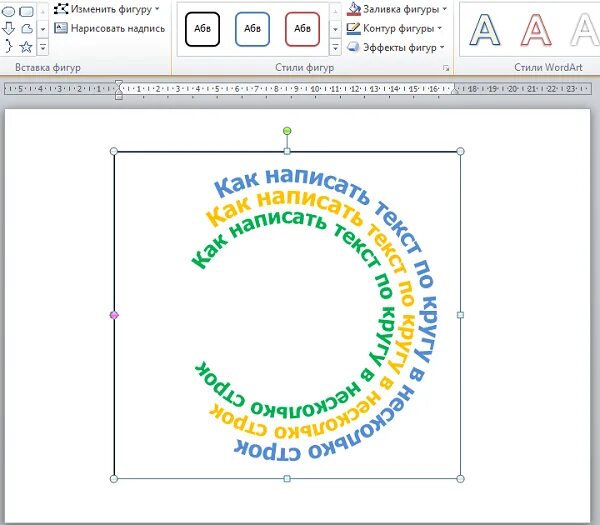This screenshot has width=600, height=525.
Task: Select the rounded rectangle shape
Action: [x=26, y=11]
